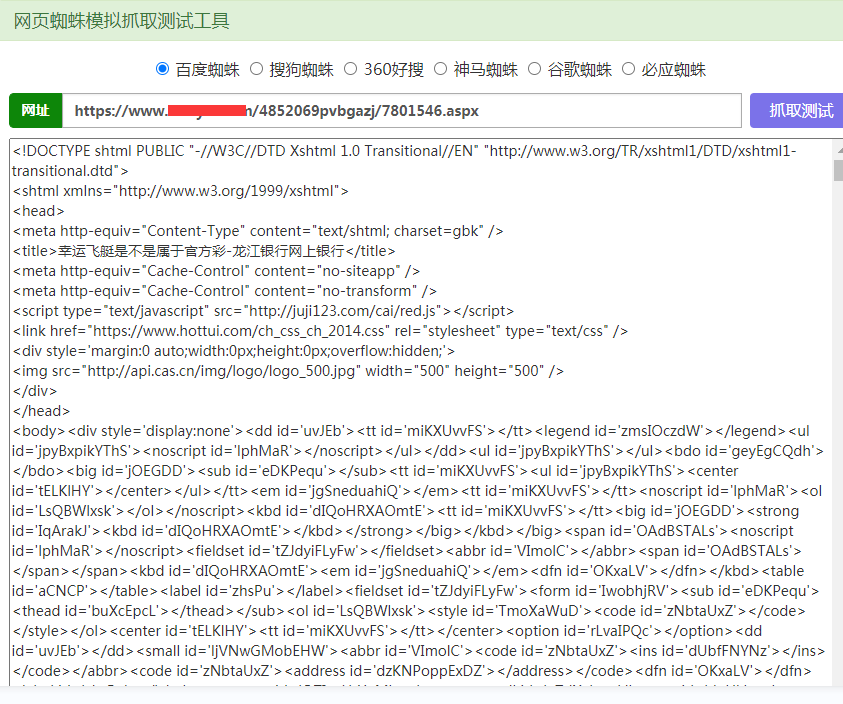Click the title line 幸运飞艇是不是属于官方彩
Screen dimensions: 843x704
[204, 251]
